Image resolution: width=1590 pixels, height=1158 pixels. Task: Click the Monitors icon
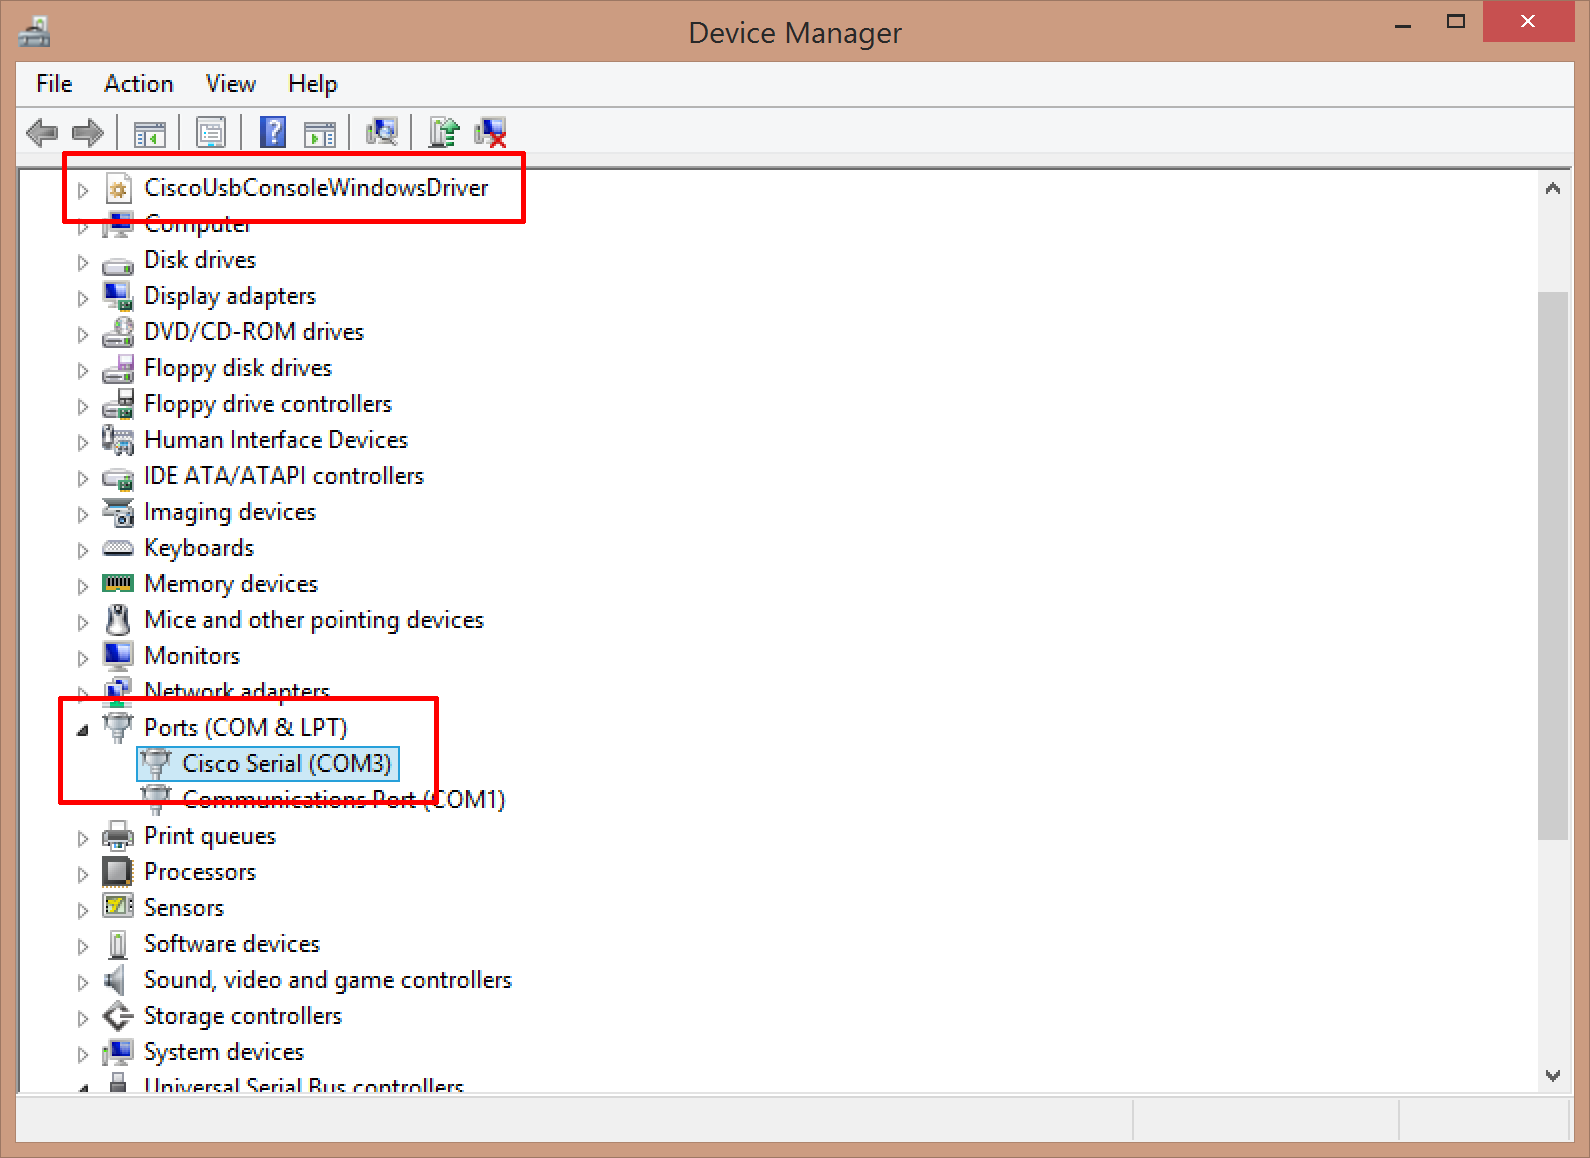118,656
